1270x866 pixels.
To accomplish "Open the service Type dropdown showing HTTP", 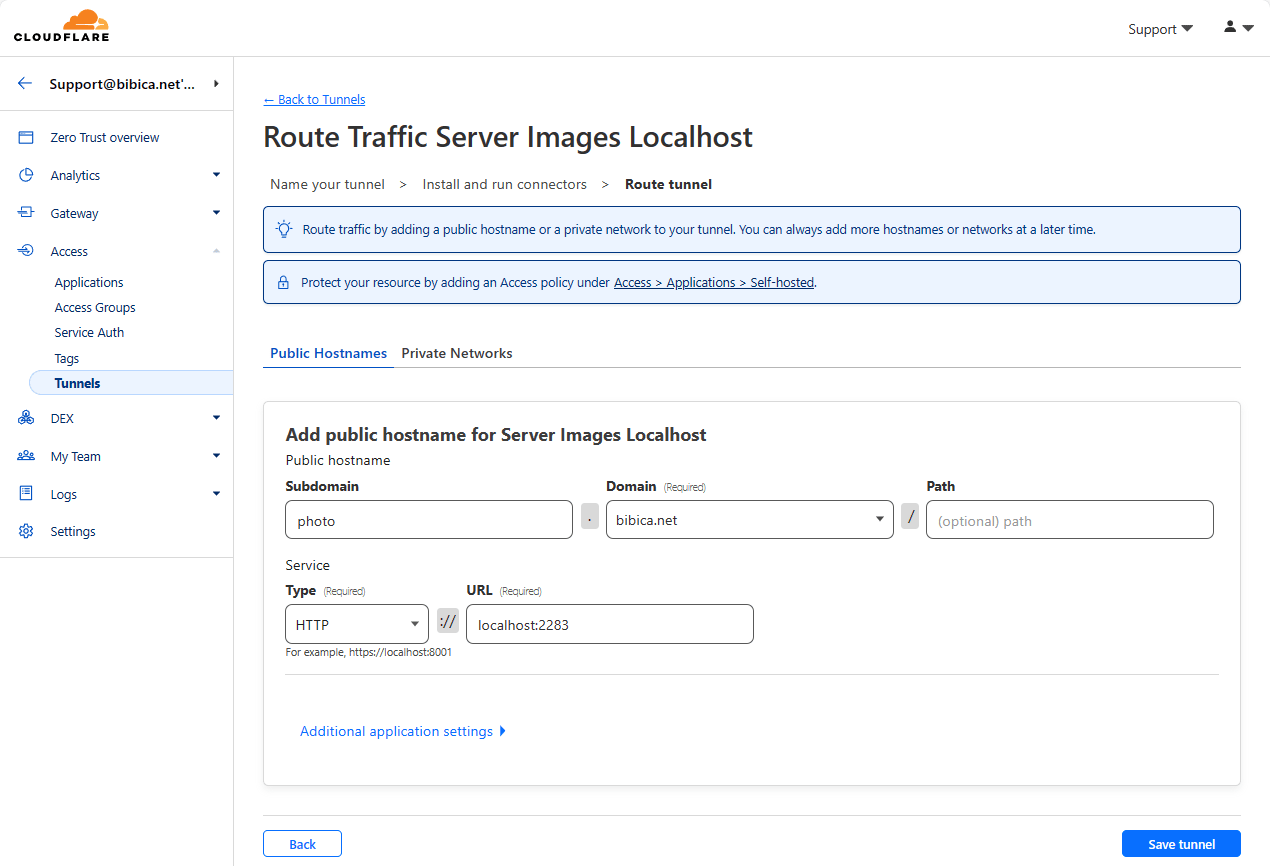I will tap(357, 624).
